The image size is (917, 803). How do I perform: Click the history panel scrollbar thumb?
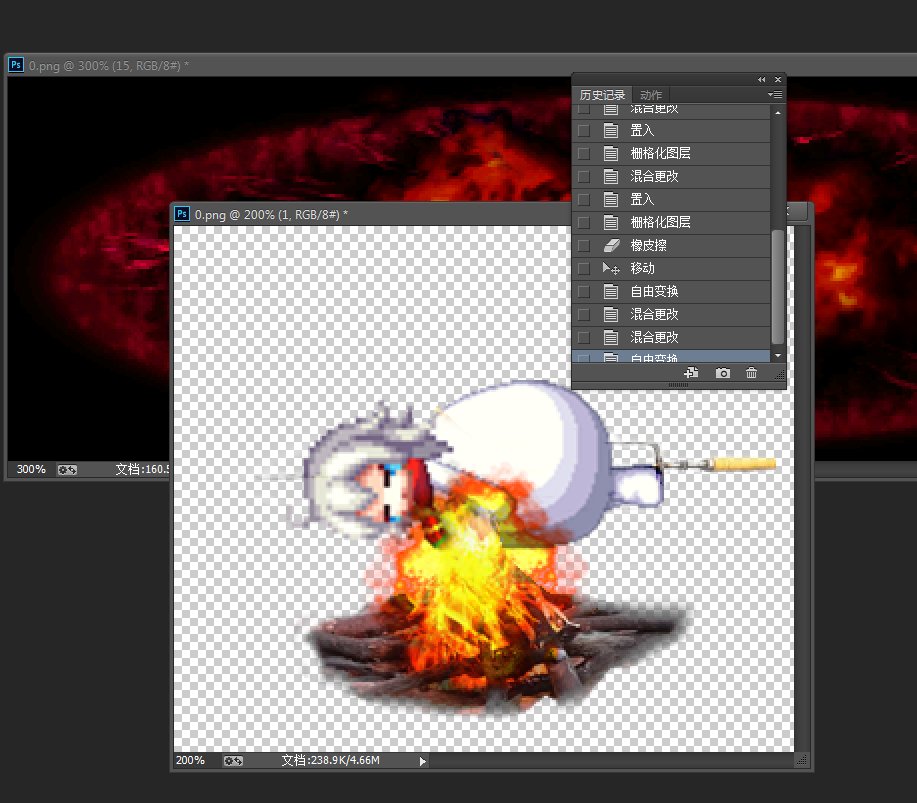(x=778, y=287)
